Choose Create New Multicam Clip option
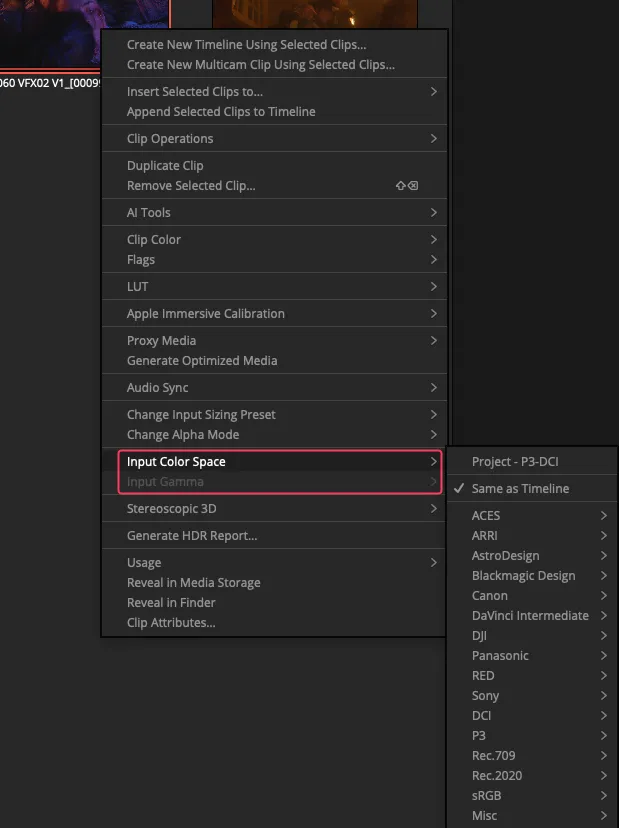619x828 pixels. (260, 65)
